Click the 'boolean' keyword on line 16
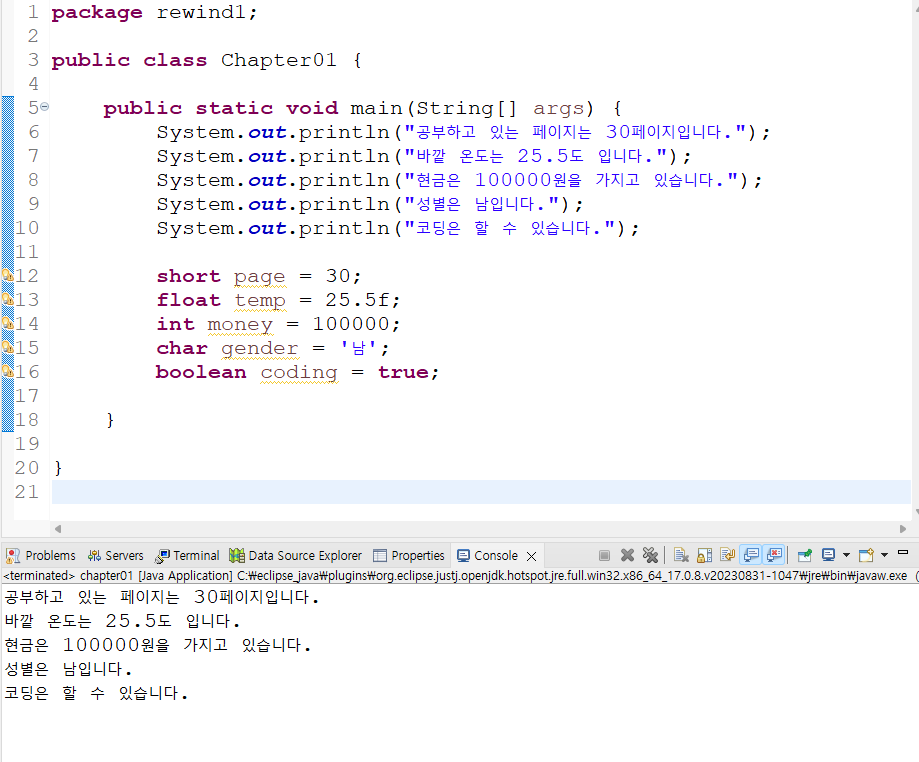 tap(201, 373)
